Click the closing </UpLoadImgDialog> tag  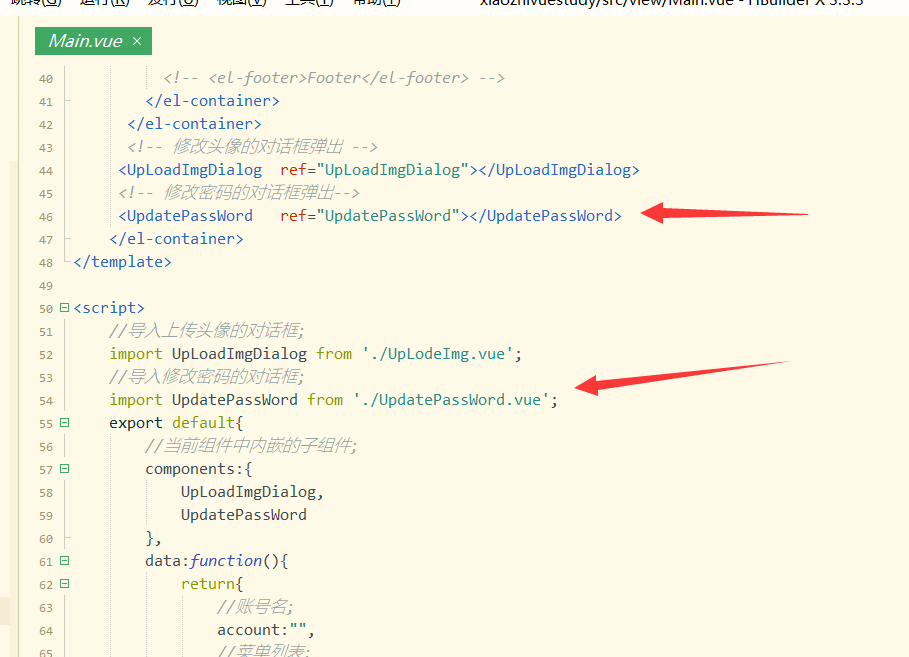coord(559,170)
